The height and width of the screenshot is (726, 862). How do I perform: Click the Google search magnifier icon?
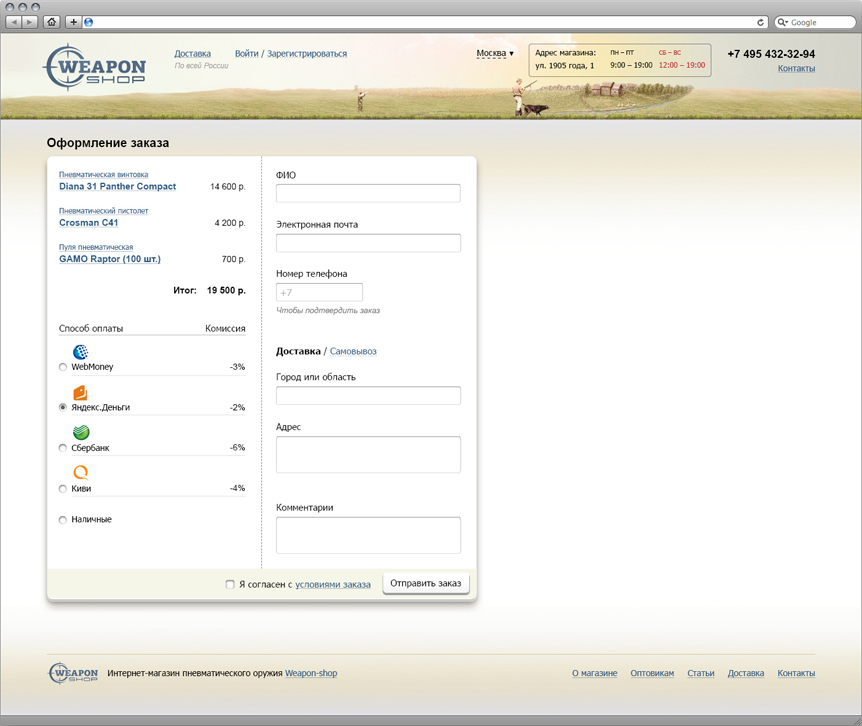[781, 22]
